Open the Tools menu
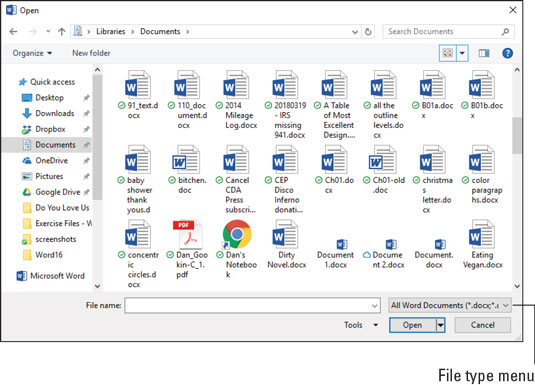This screenshot has width=535, height=385. (x=361, y=325)
